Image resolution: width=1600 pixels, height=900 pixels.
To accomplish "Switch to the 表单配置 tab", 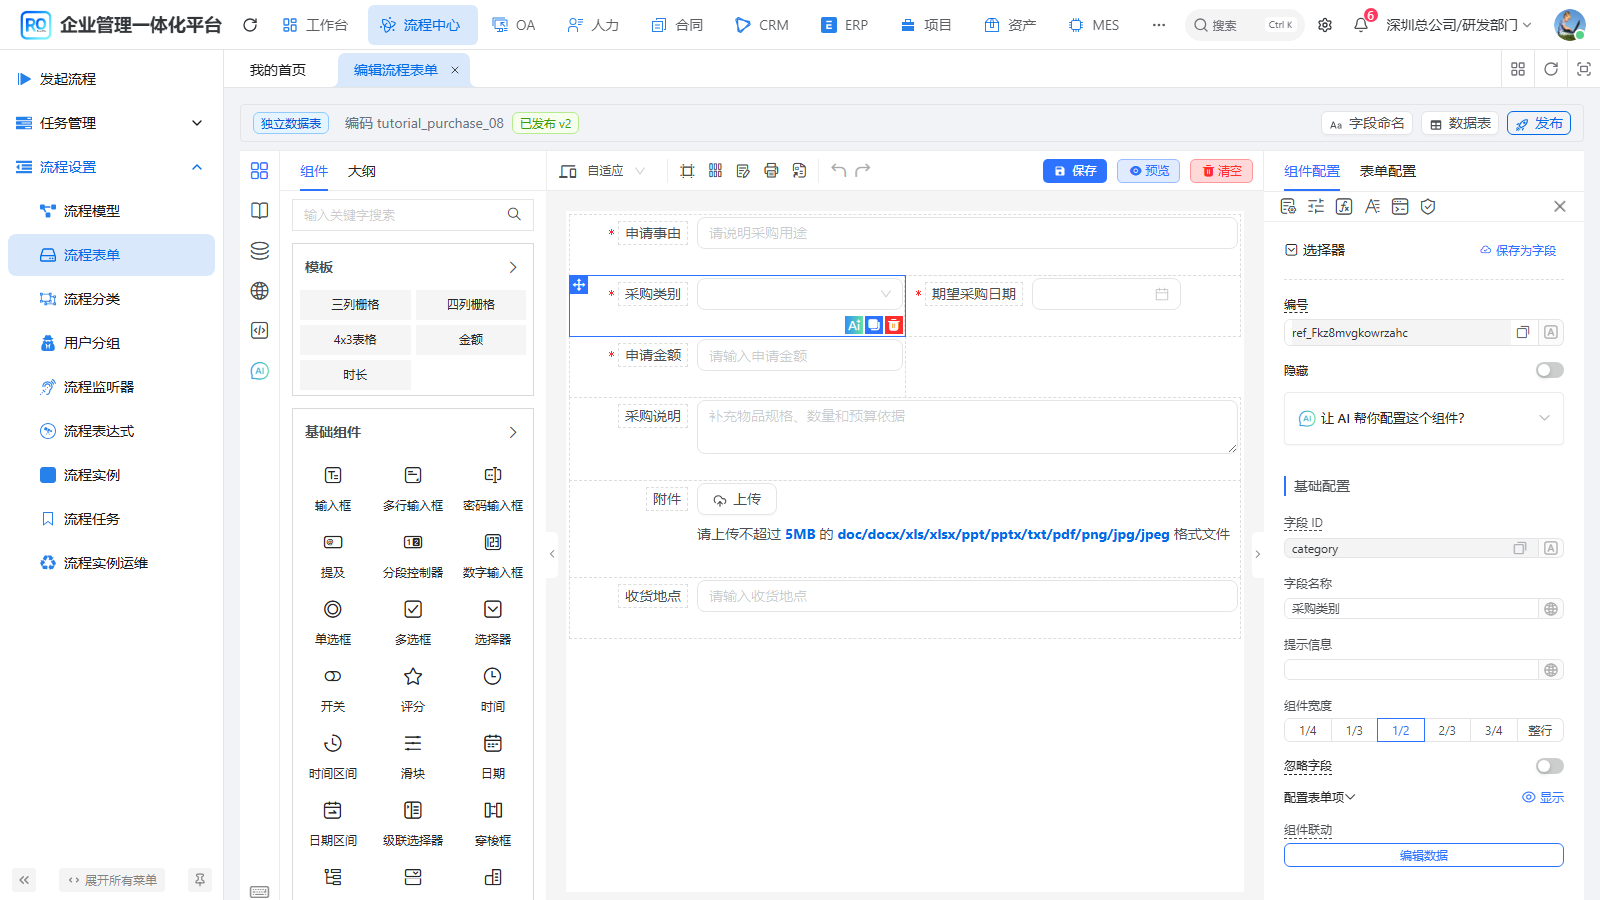I will [1388, 171].
